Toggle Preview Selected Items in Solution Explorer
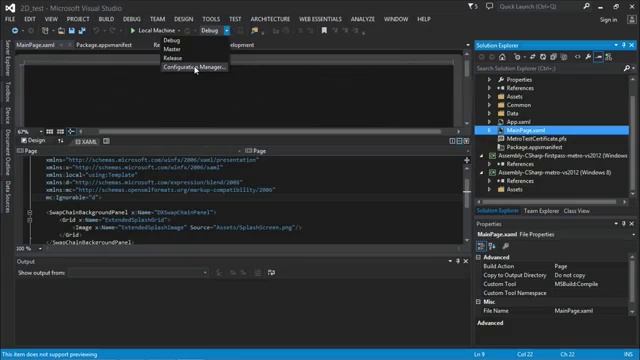Image resolution: width=640 pixels, height=360 pixels. [598, 57]
